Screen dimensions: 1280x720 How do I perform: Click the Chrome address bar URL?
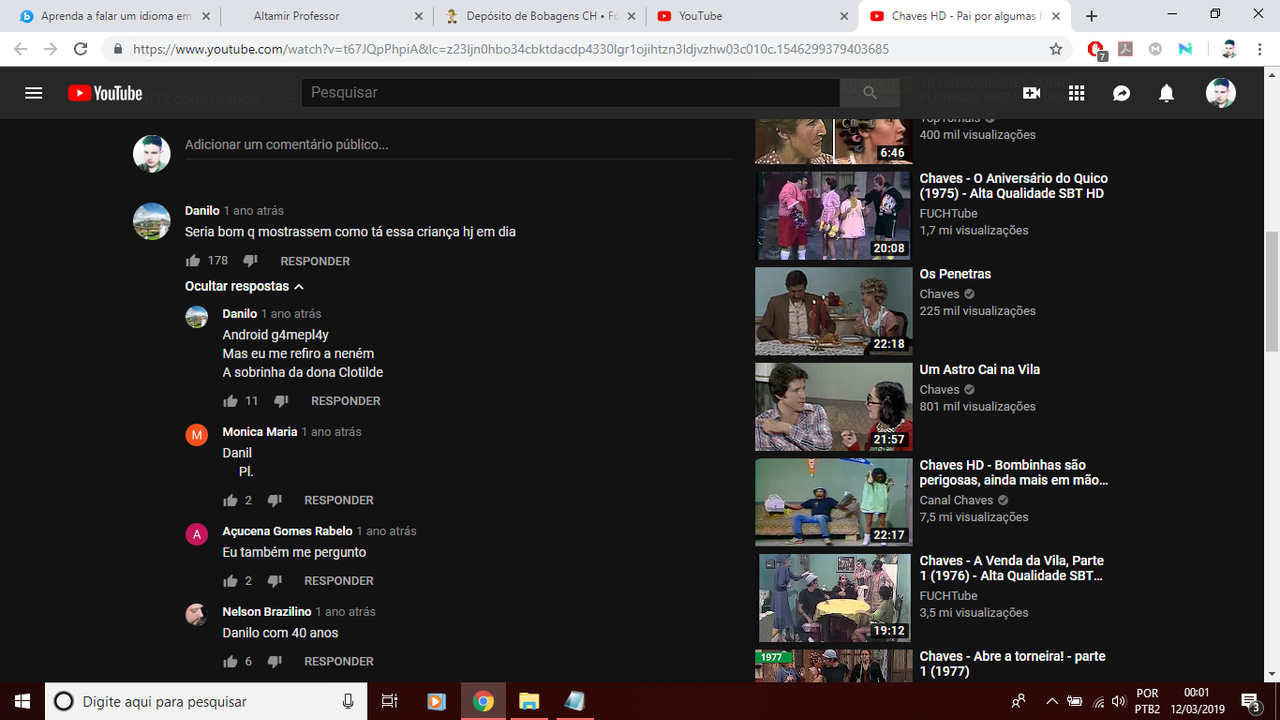pyautogui.click(x=510, y=49)
